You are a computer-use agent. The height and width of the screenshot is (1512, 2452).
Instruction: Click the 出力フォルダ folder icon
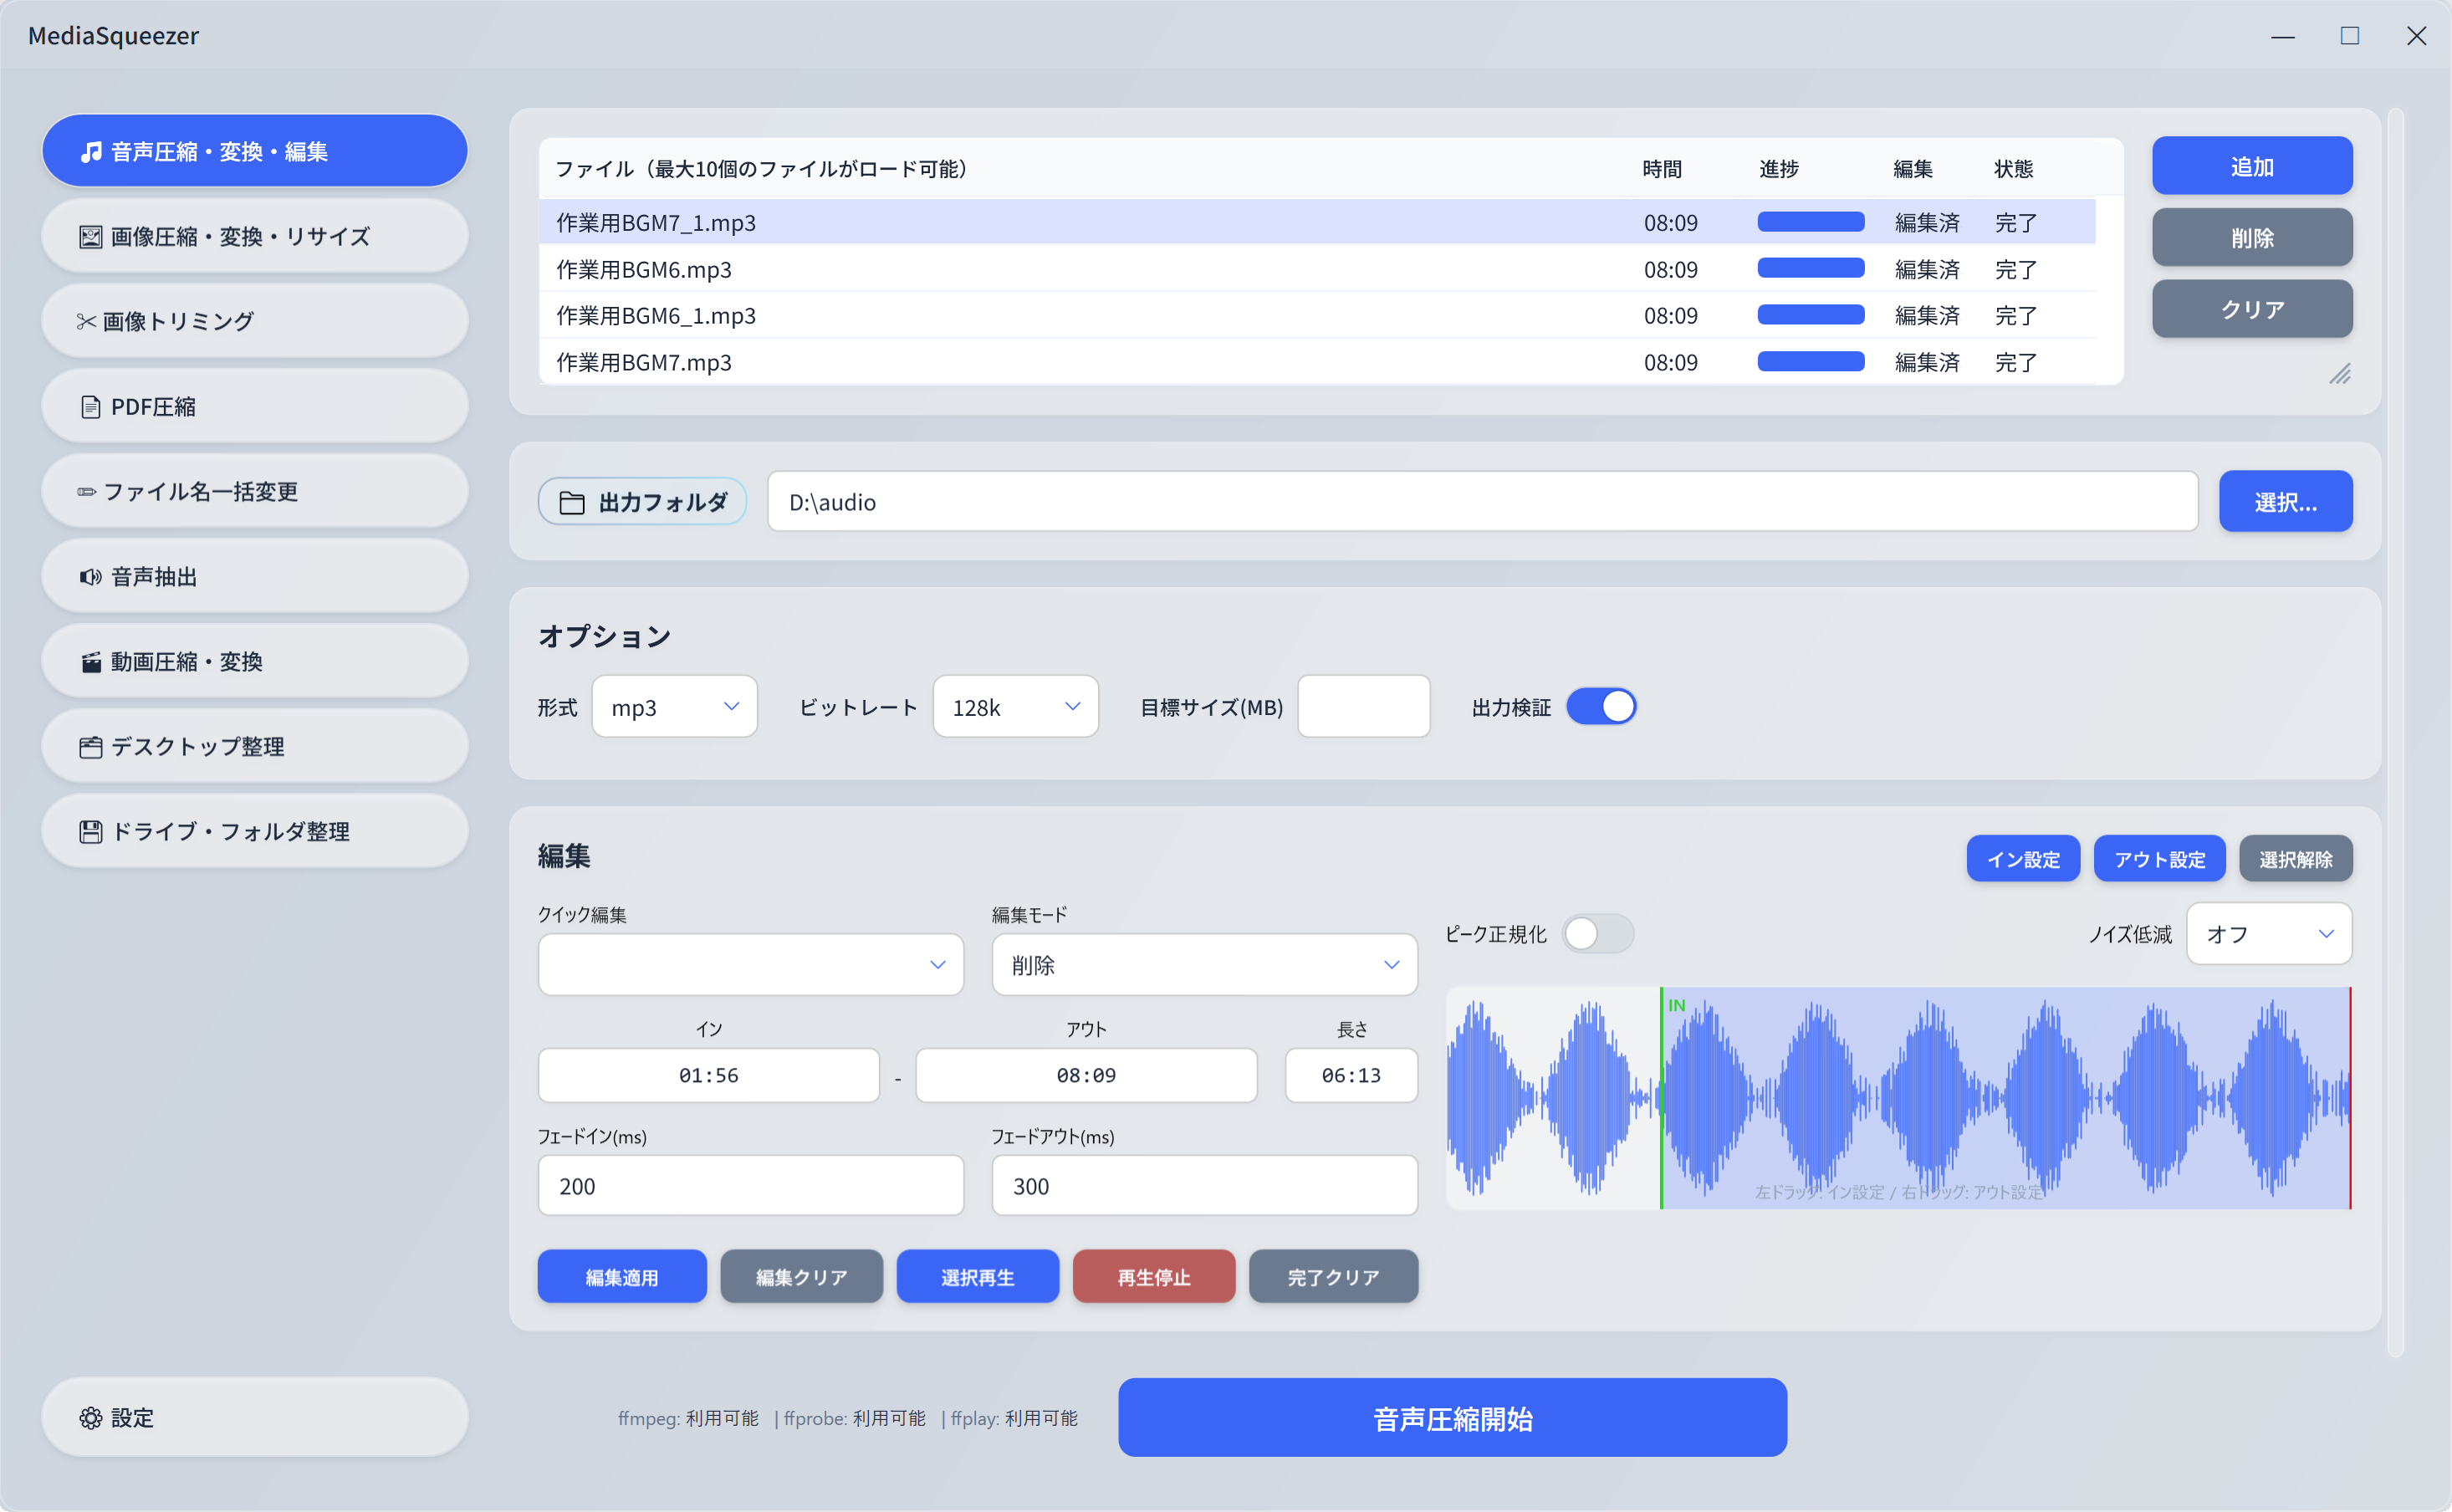[572, 503]
